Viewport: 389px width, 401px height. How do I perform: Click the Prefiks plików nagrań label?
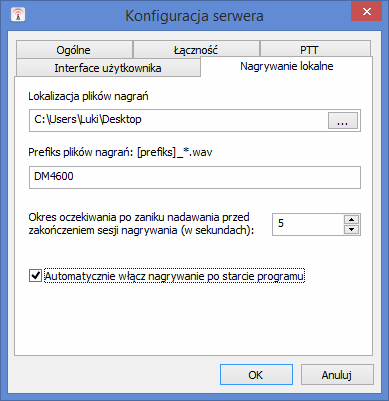[120, 152]
